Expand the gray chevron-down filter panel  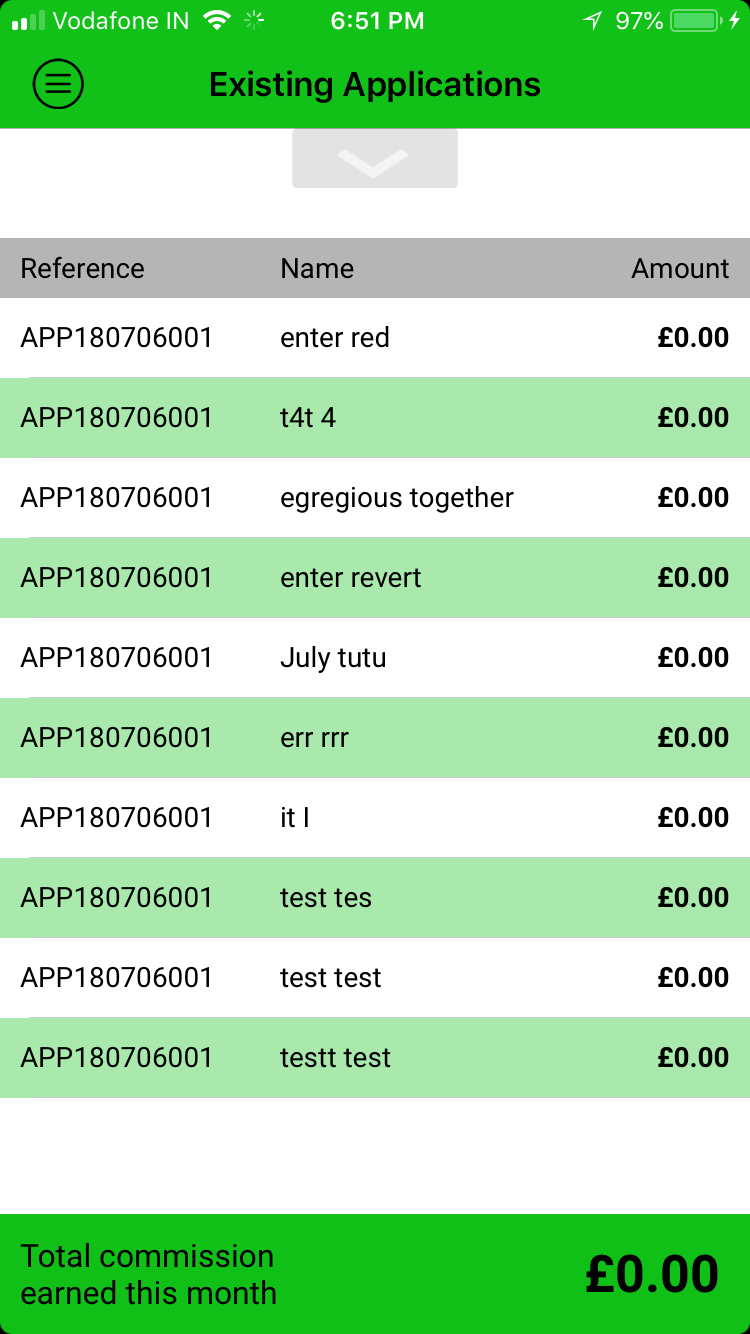(x=375, y=159)
